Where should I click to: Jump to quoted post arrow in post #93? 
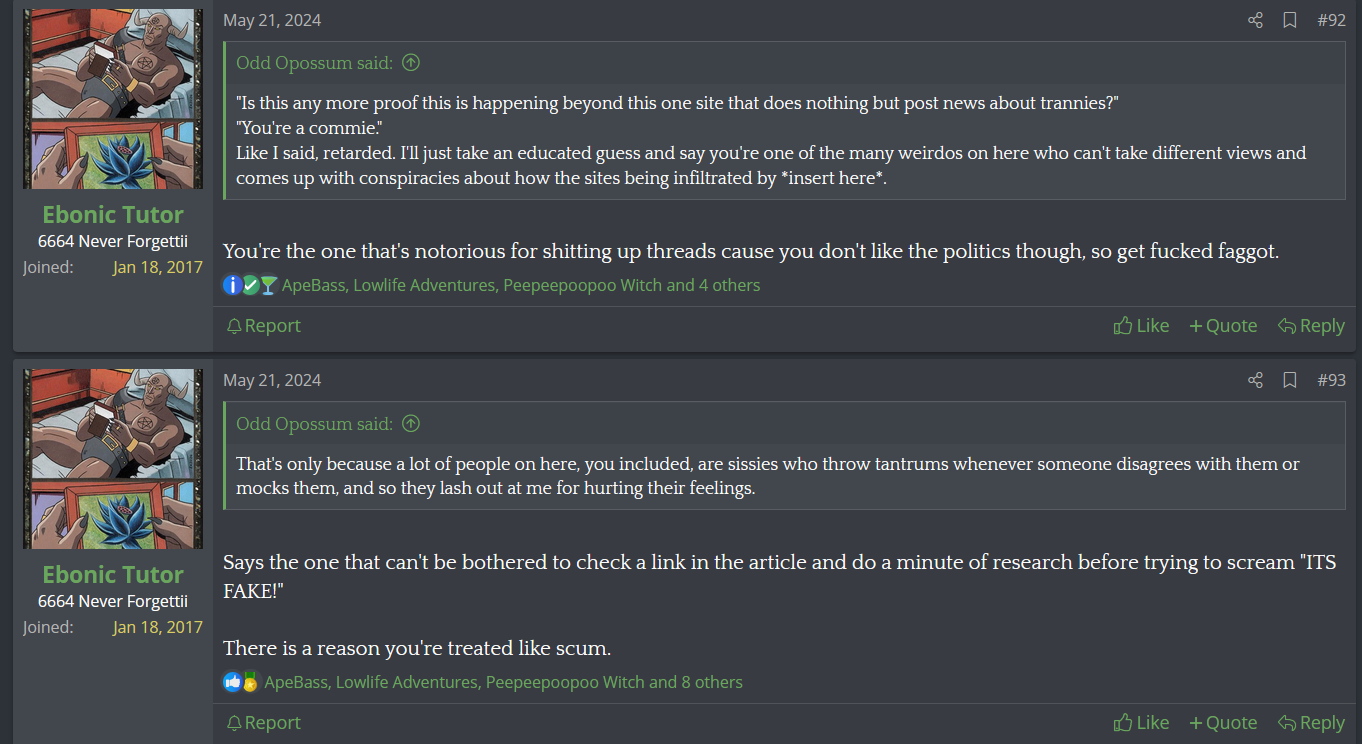coord(411,423)
